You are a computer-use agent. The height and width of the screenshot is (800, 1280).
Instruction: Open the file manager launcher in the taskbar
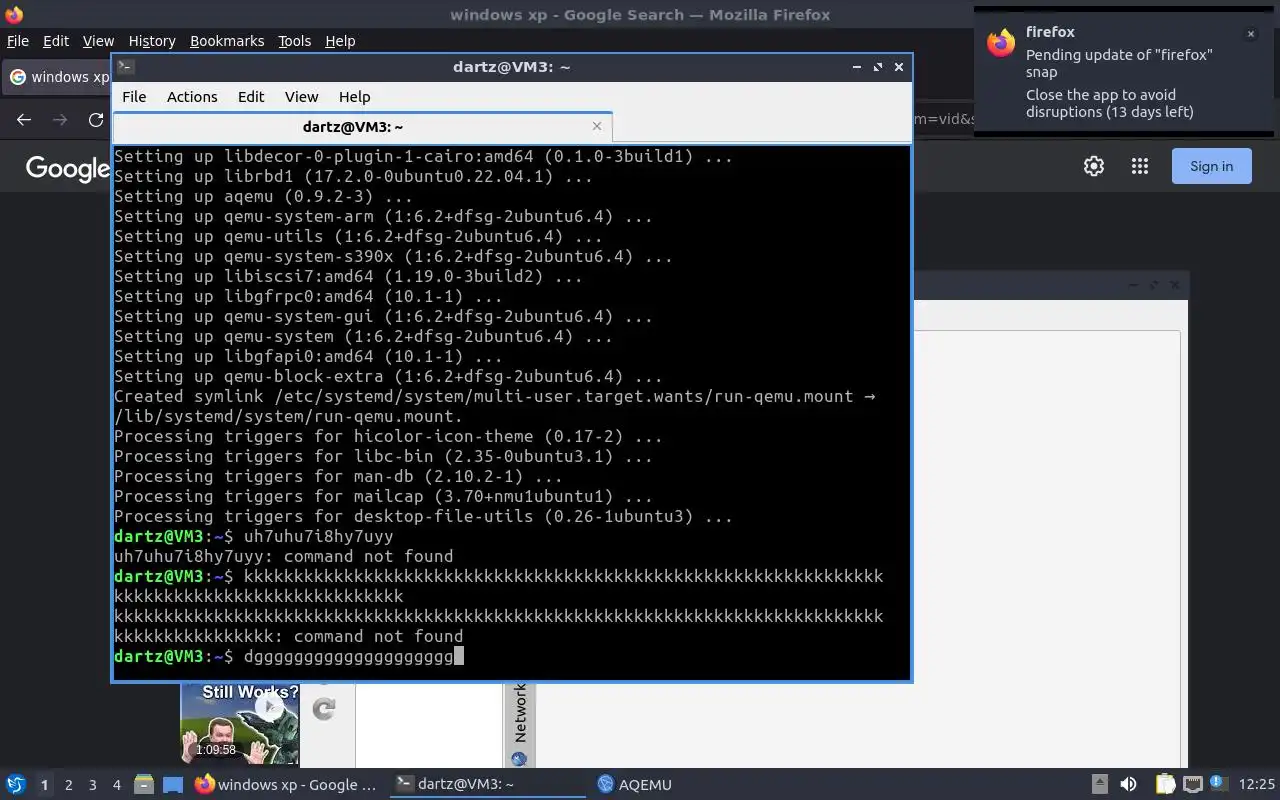coord(143,785)
